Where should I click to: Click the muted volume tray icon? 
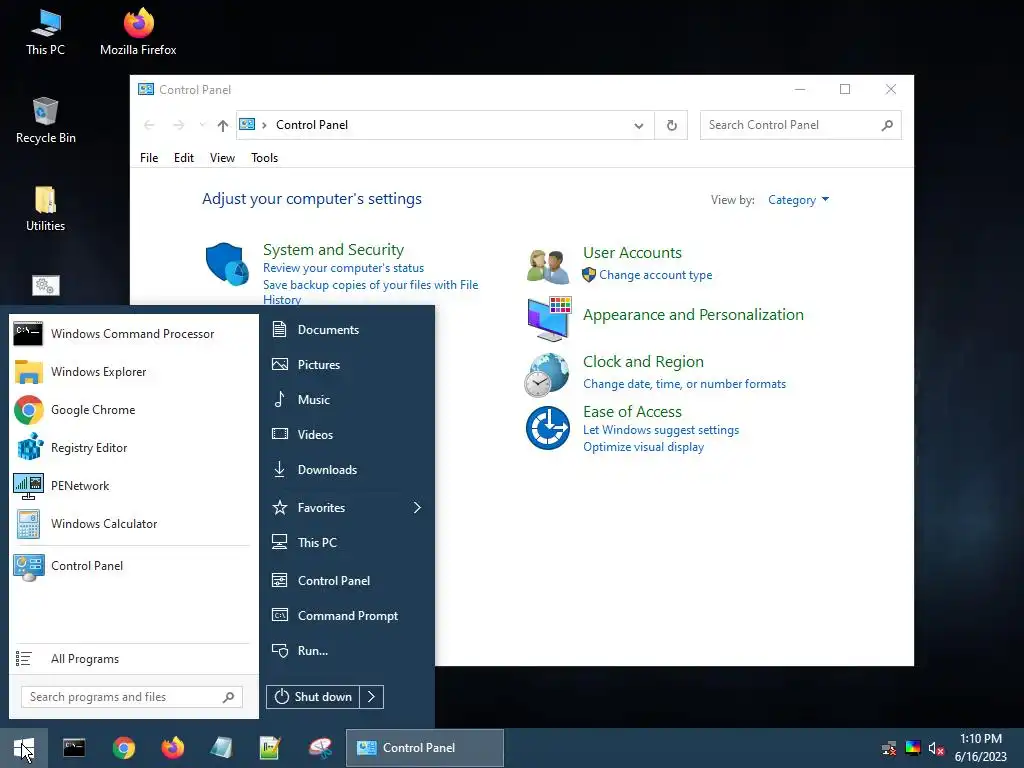tap(936, 749)
